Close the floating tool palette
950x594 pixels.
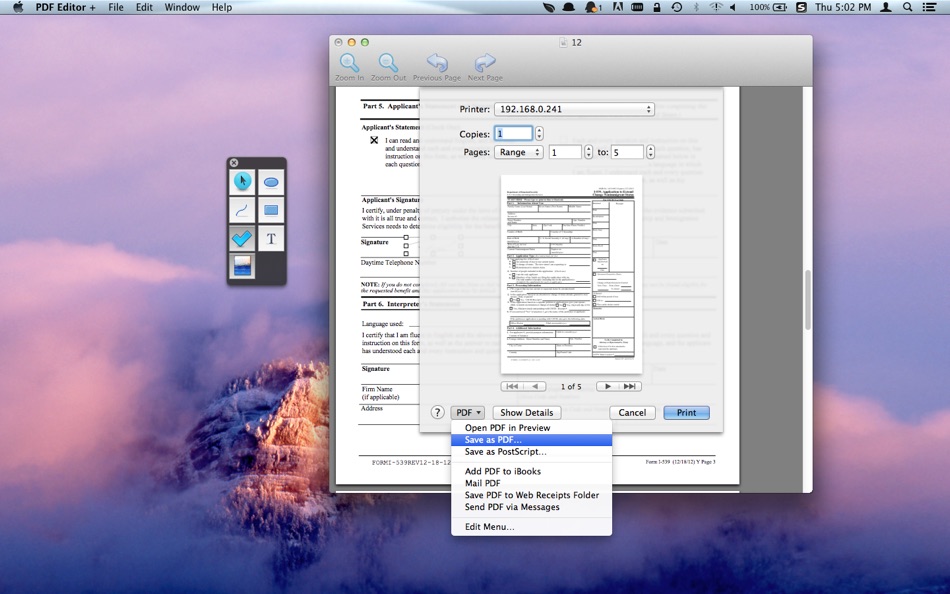tap(234, 162)
